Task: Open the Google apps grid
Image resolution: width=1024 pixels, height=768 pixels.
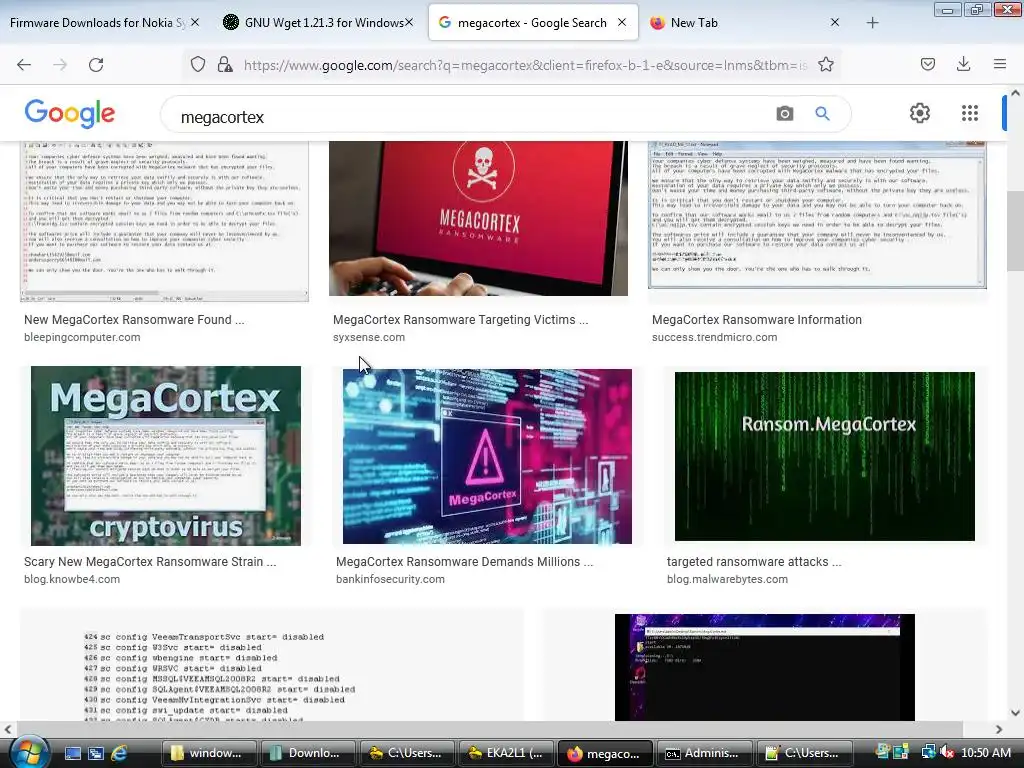Action: point(970,113)
